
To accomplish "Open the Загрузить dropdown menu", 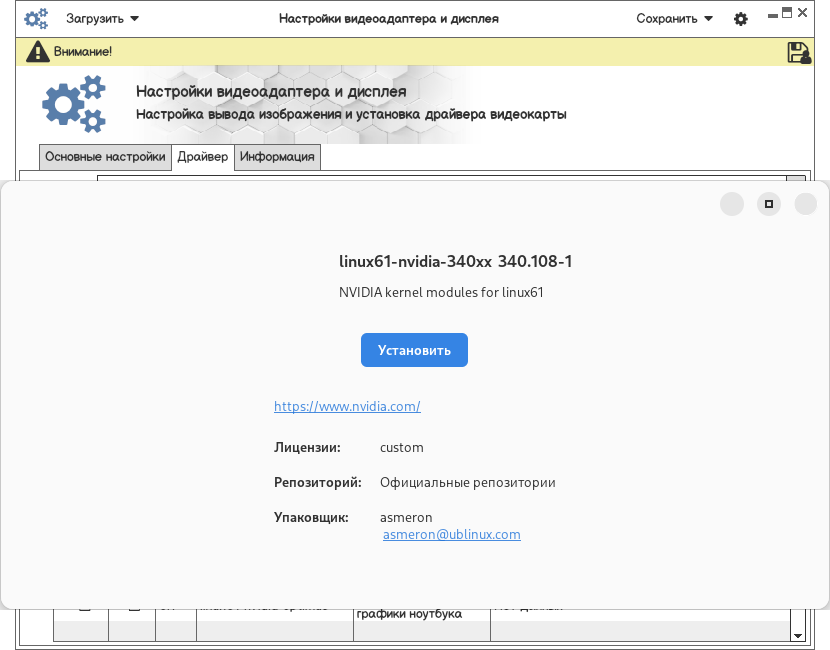I will tap(102, 19).
